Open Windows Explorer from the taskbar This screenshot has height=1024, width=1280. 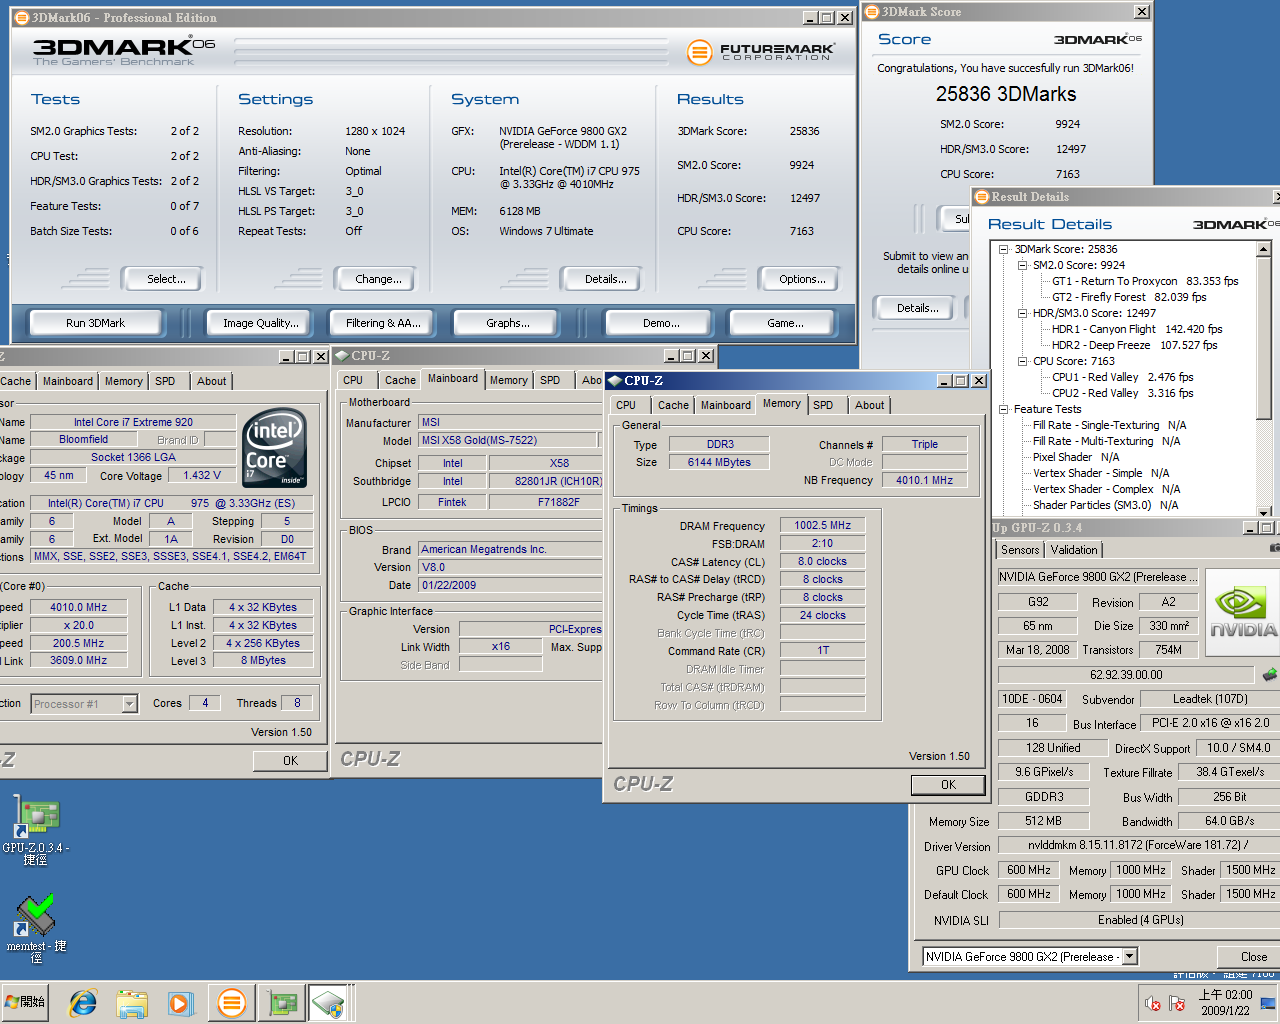coord(132,1002)
